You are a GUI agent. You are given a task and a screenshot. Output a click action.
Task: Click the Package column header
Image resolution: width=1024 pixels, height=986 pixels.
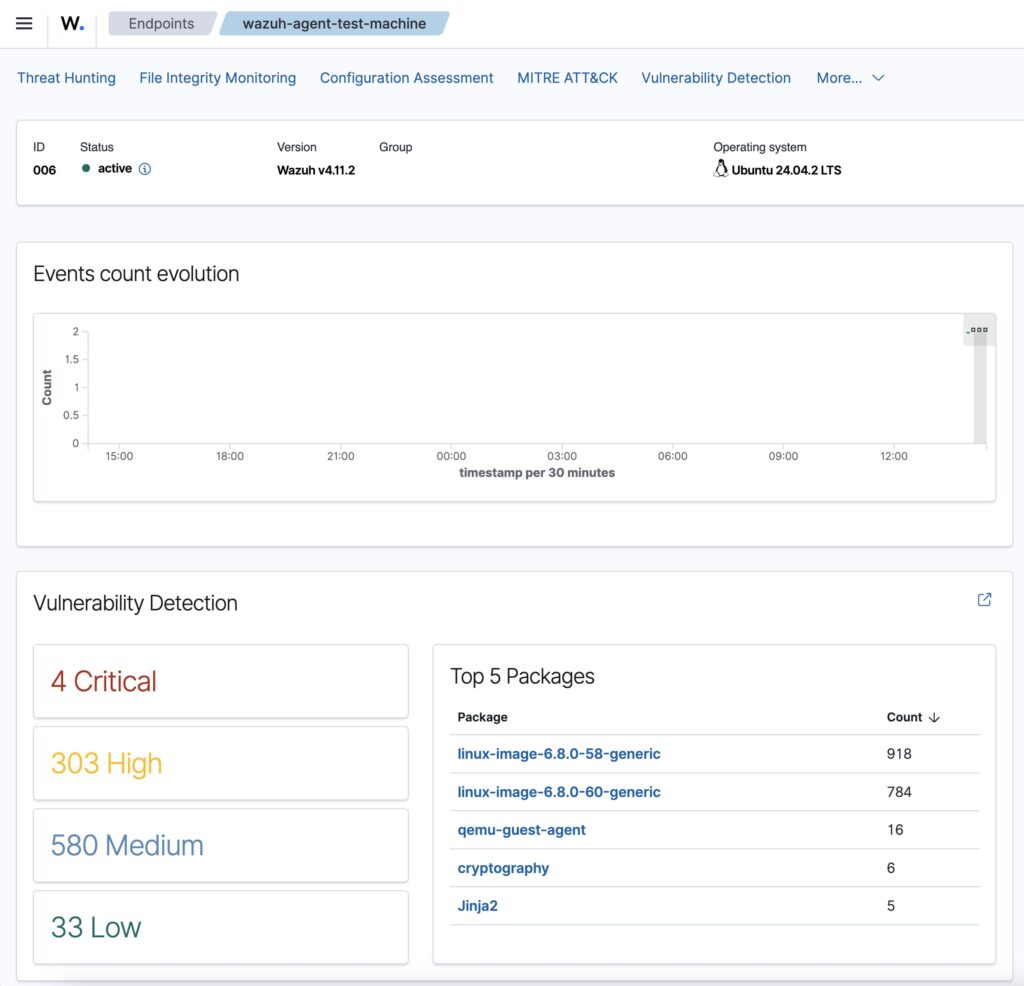482,717
